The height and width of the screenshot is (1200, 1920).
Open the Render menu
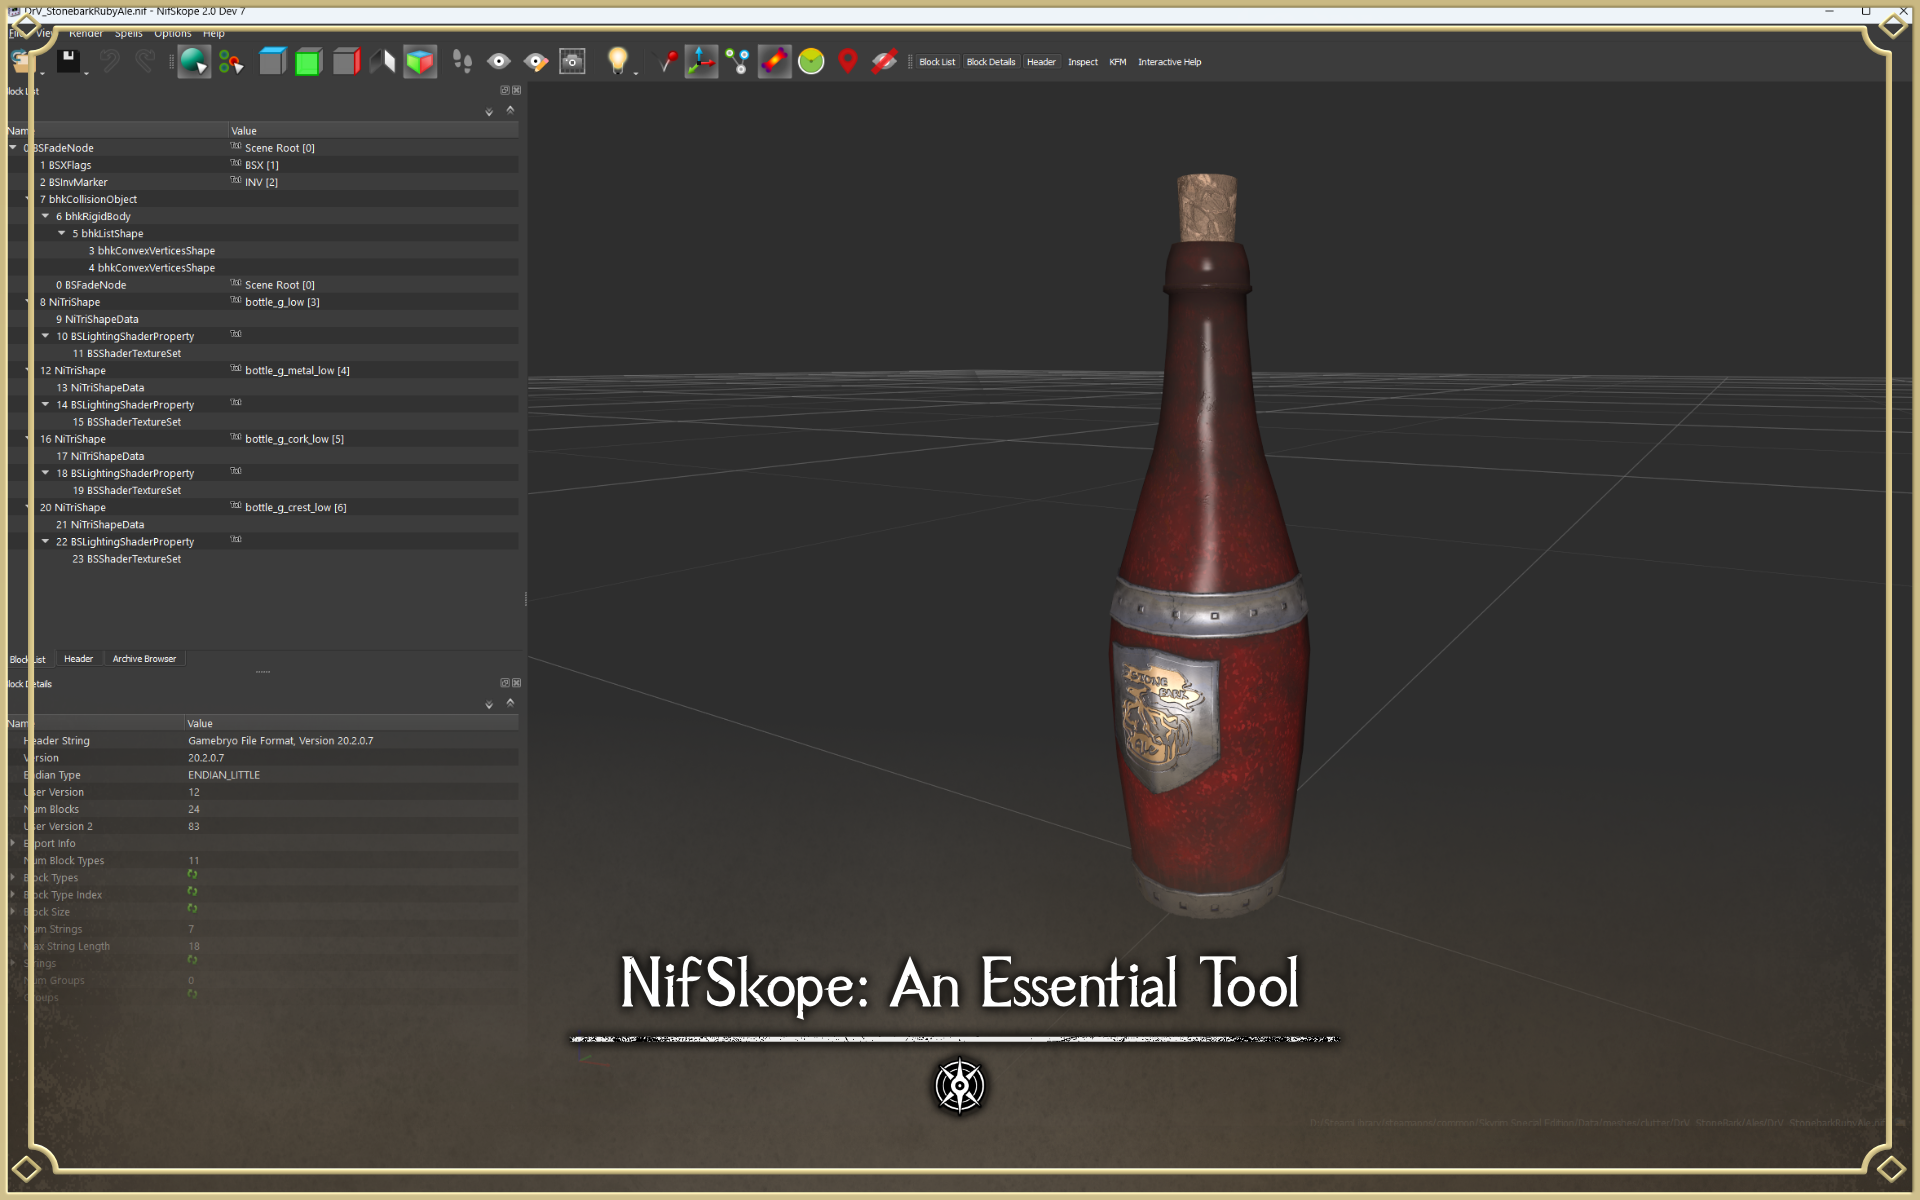pyautogui.click(x=86, y=33)
